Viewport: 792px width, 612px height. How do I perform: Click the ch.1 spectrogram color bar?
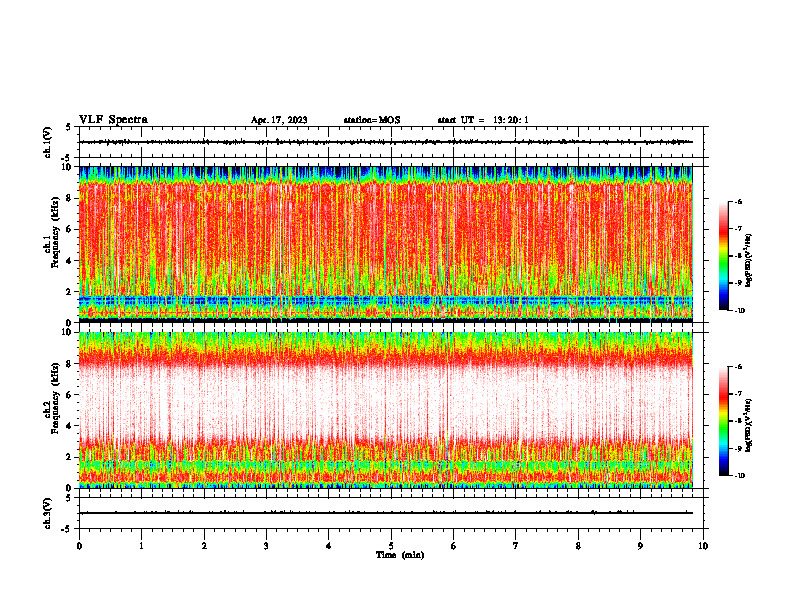point(723,256)
